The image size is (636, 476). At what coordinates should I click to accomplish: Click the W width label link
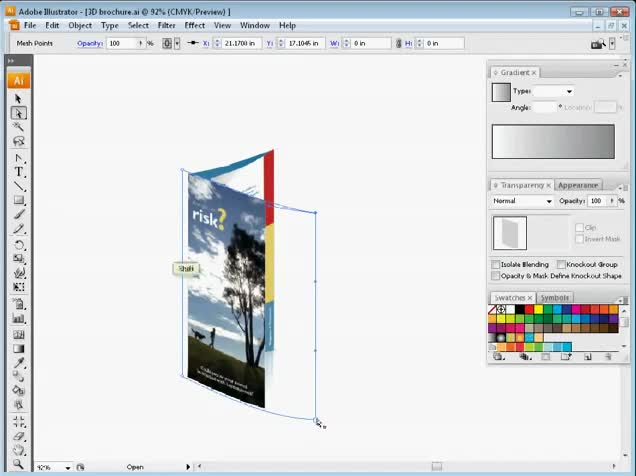tap(334, 43)
